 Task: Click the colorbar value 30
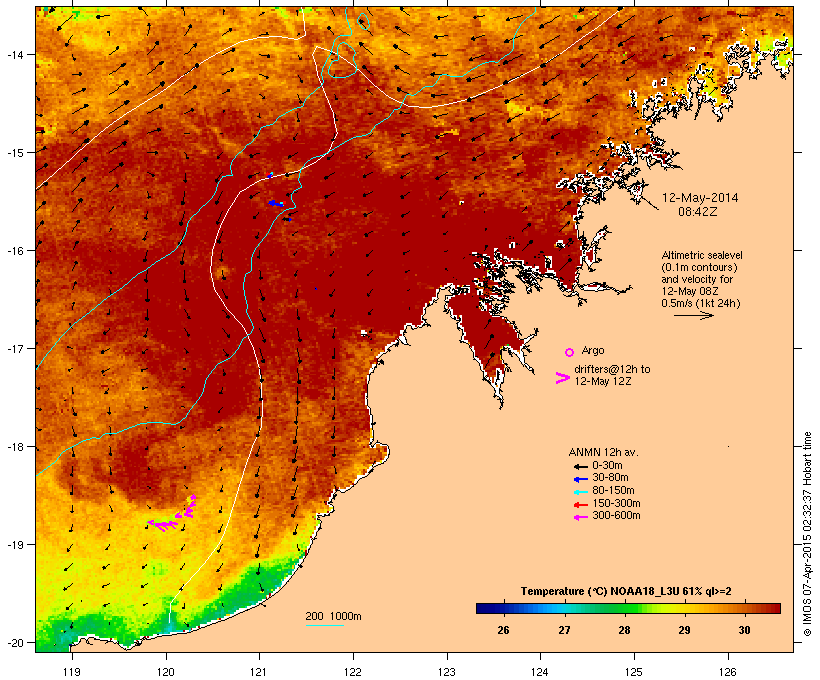point(745,630)
